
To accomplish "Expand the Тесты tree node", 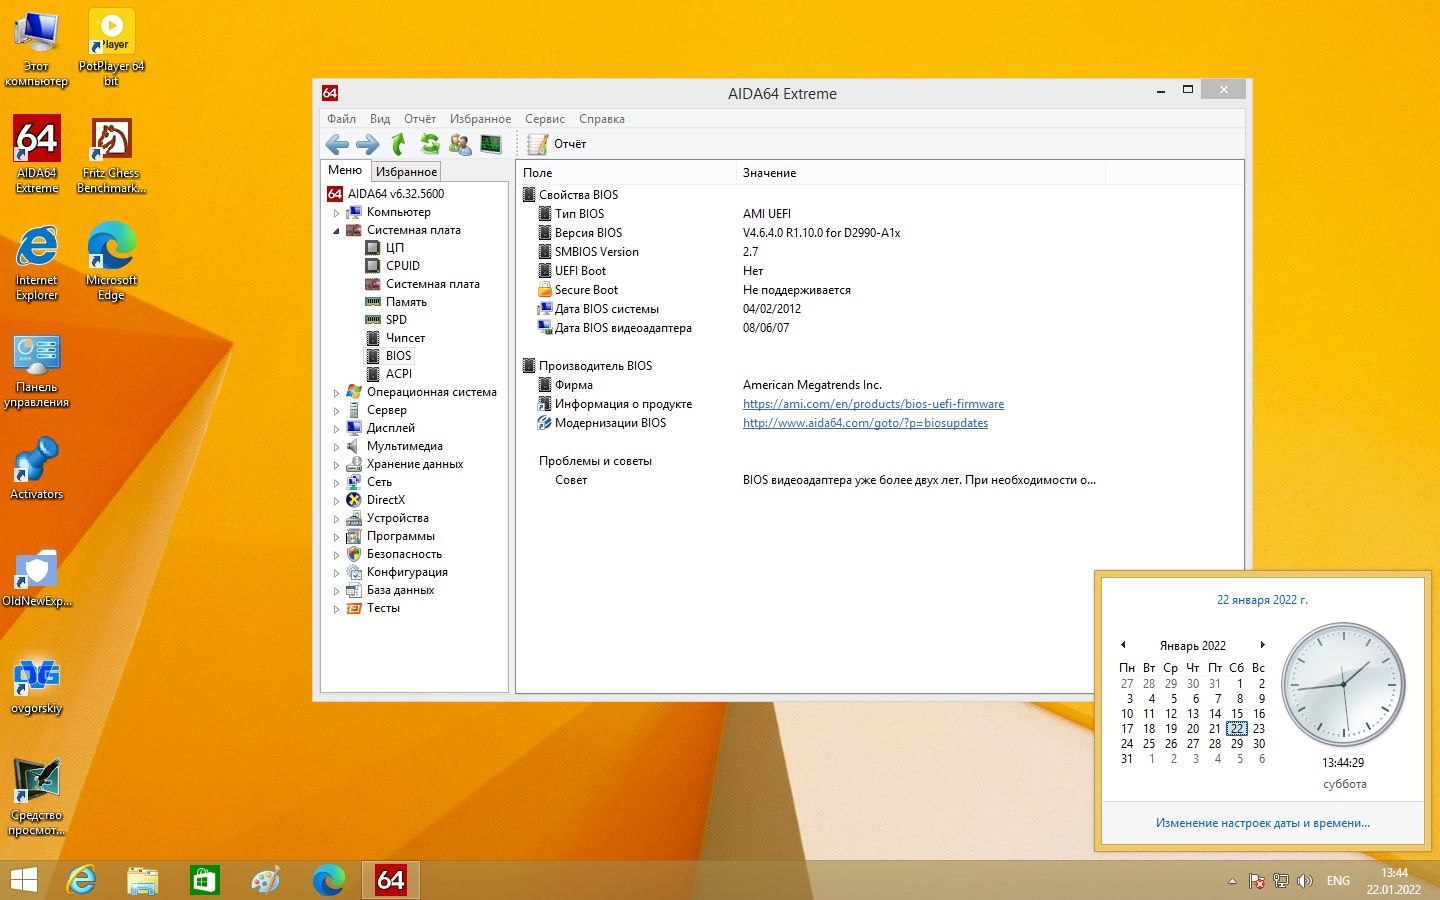I will (x=337, y=609).
